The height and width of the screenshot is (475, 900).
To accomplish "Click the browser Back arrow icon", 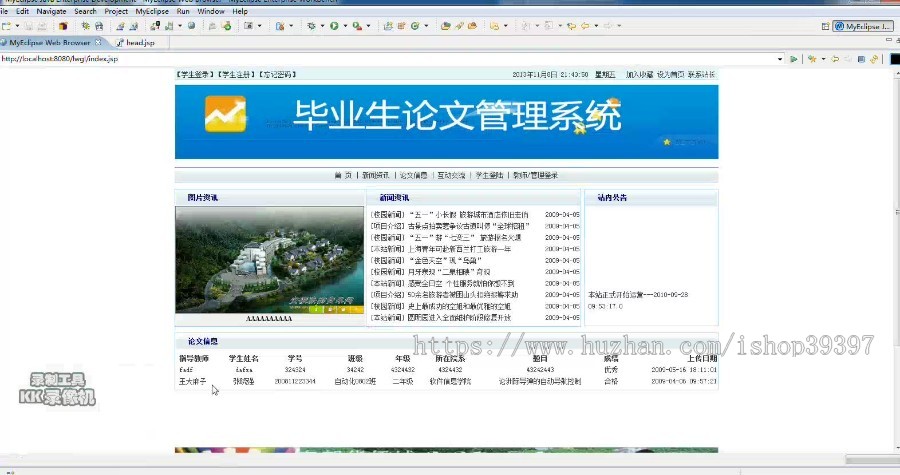I will [x=835, y=59].
